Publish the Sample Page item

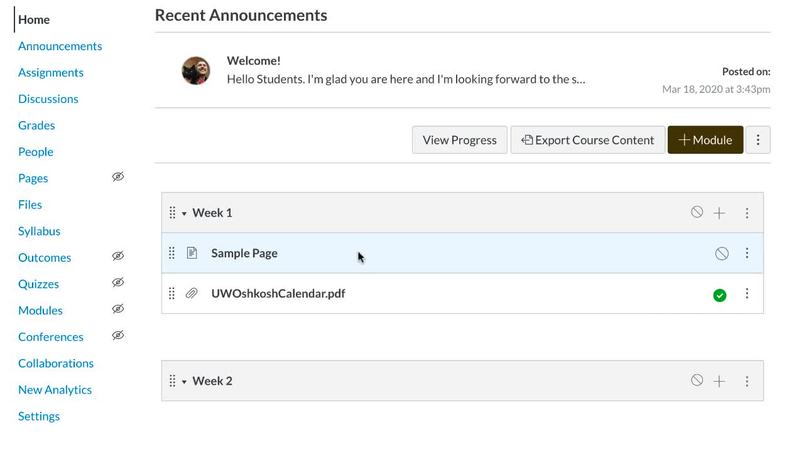pyautogui.click(x=721, y=254)
